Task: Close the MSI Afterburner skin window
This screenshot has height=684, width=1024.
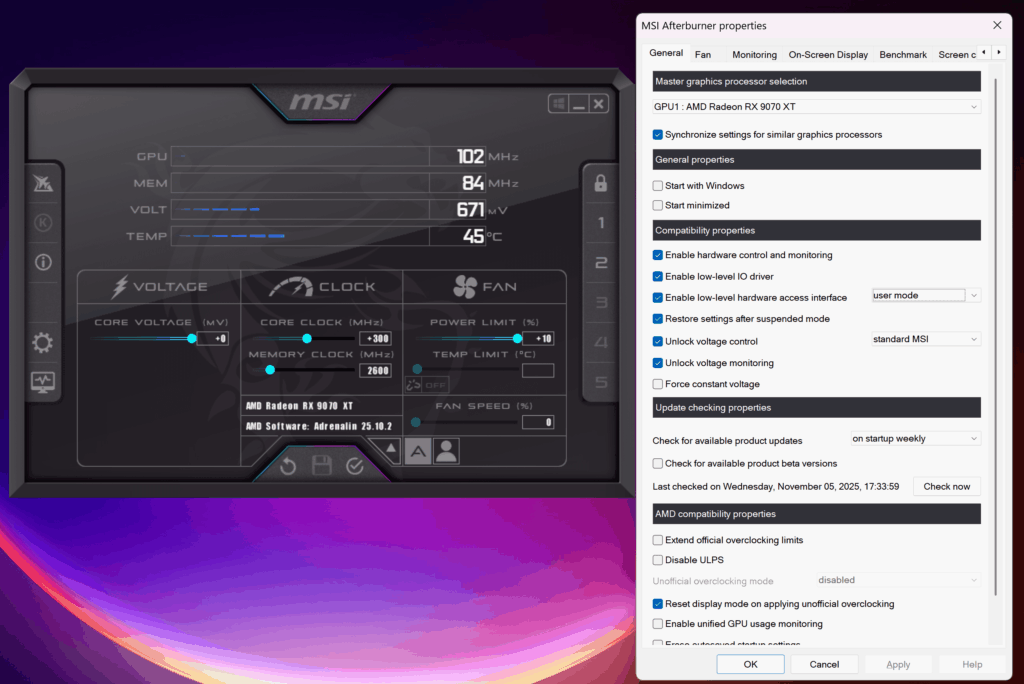Action: [x=599, y=104]
